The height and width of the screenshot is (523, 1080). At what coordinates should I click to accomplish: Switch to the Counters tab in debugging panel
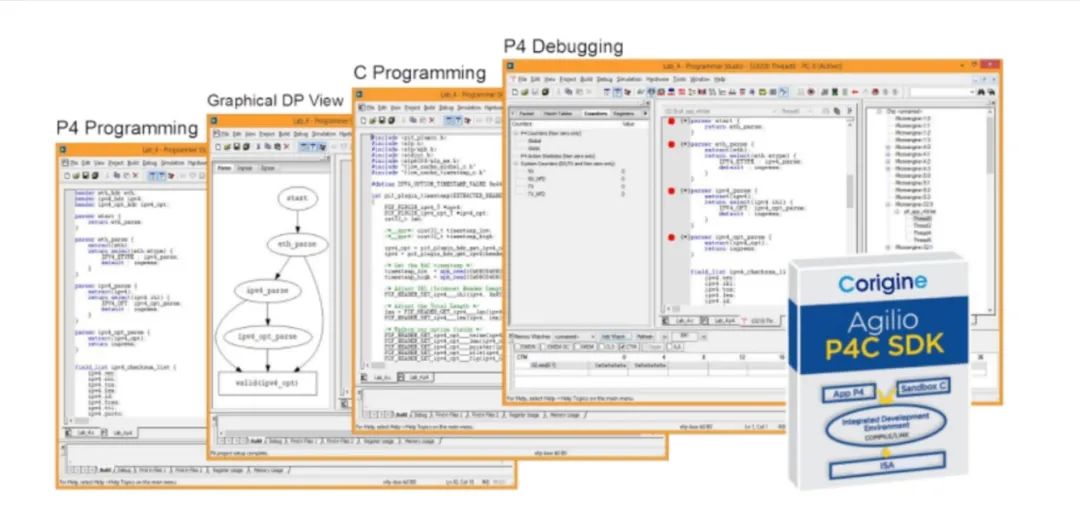(595, 114)
